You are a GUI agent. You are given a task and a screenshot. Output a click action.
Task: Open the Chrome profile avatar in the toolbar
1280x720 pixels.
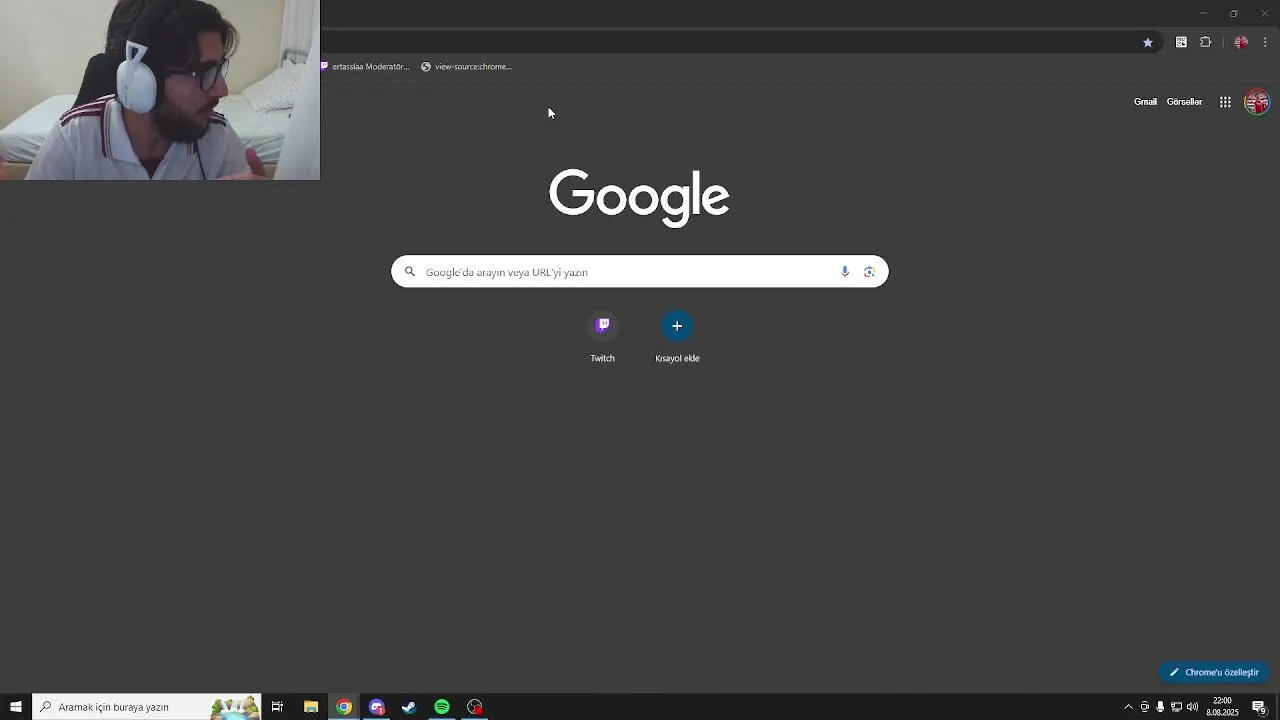[1241, 42]
